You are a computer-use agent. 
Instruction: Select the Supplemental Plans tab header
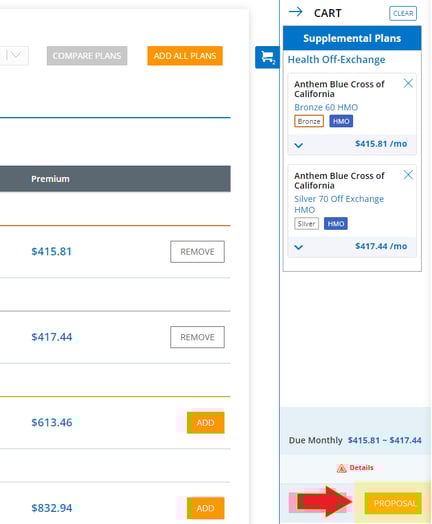click(x=352, y=38)
